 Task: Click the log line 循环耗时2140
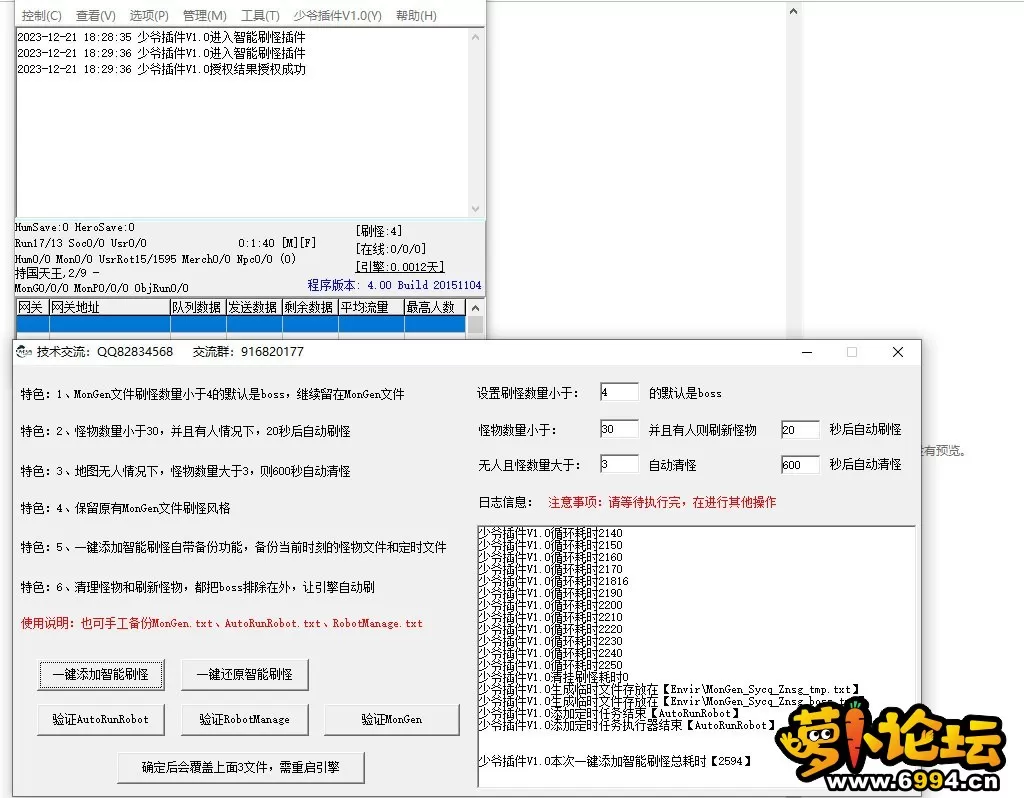tap(551, 533)
